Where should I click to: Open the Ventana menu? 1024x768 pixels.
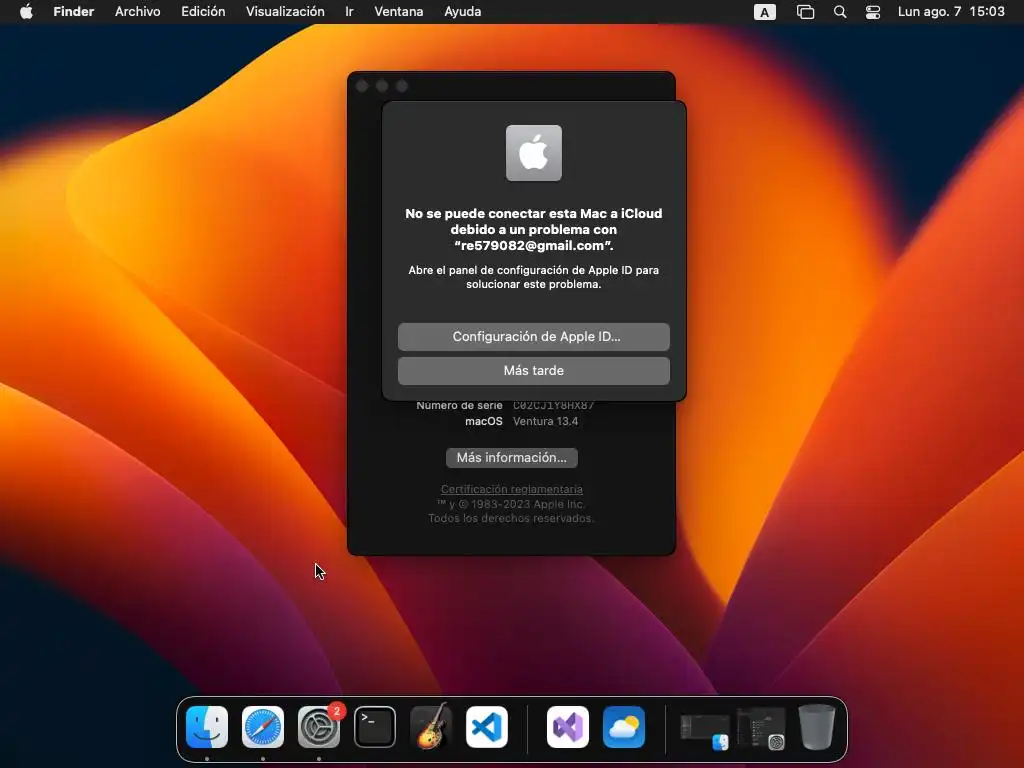[x=398, y=12]
